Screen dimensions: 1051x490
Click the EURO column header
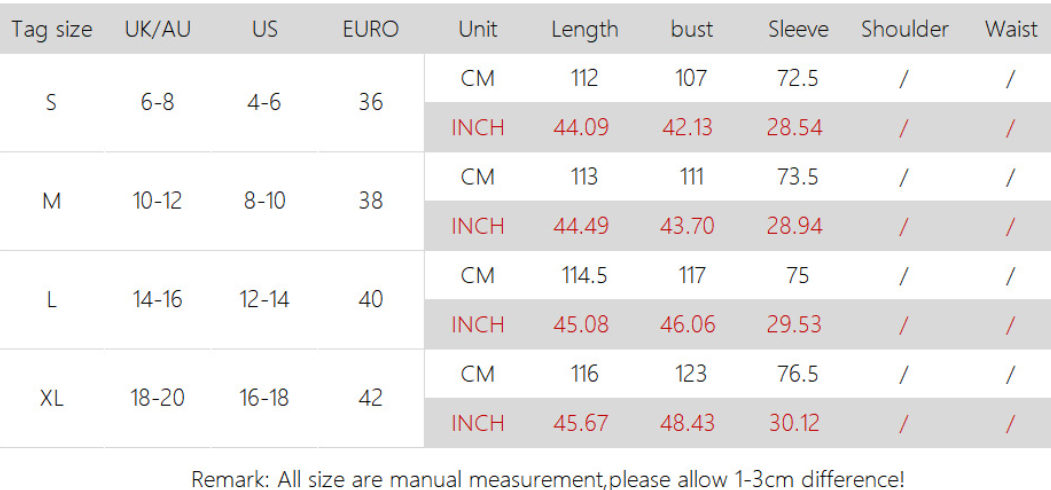tap(370, 29)
